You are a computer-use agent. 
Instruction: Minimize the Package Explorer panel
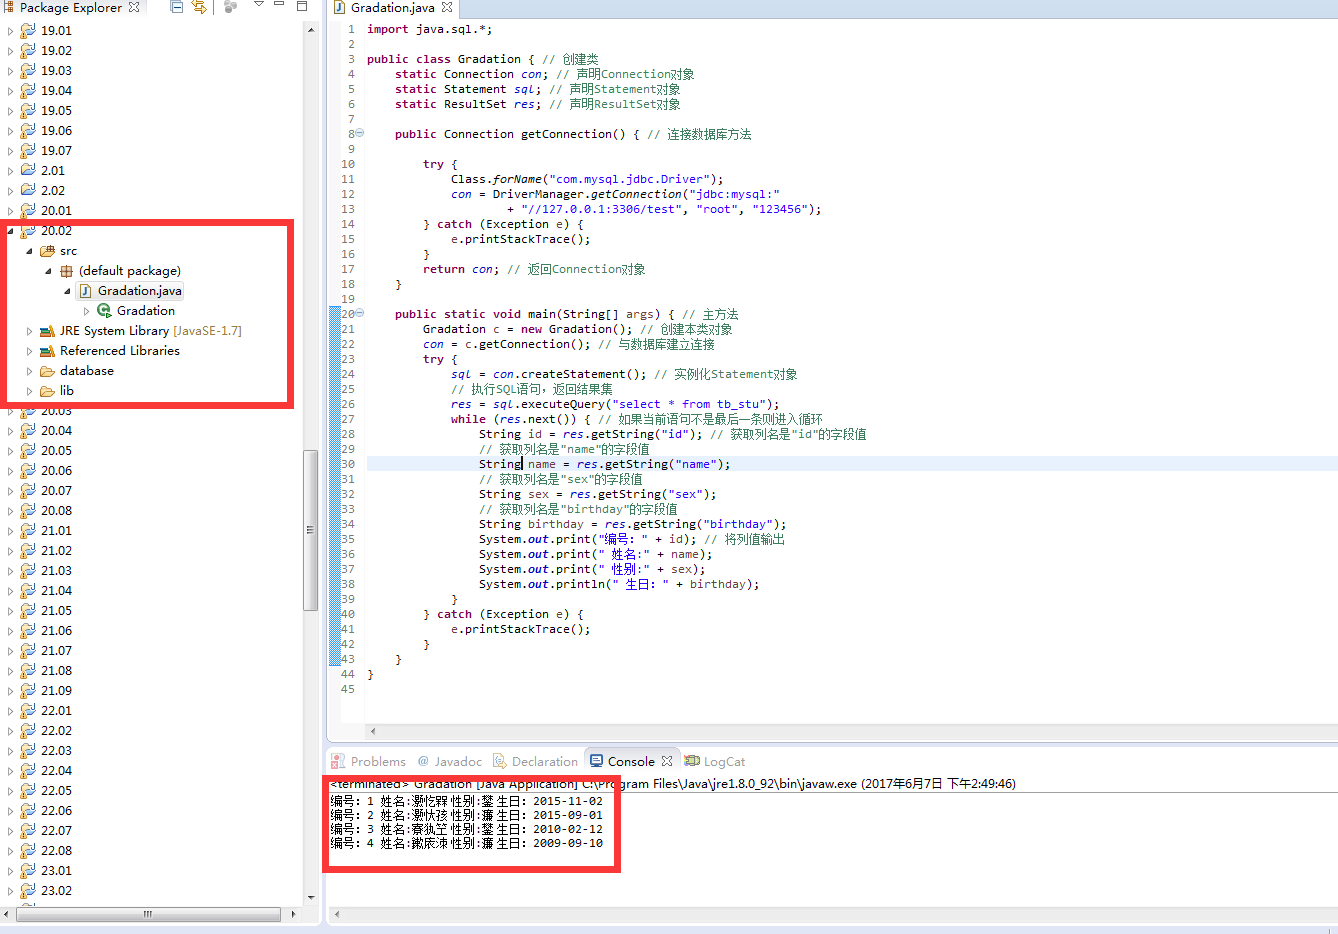point(280,5)
